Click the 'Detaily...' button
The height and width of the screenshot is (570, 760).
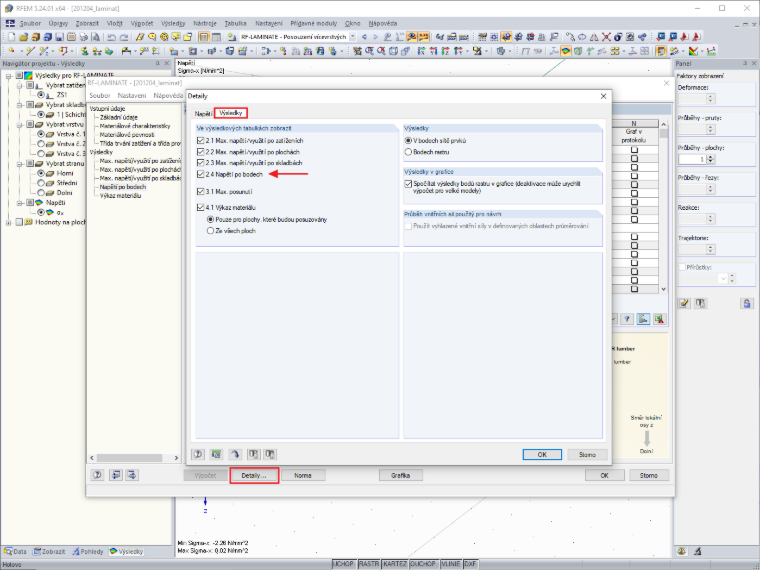tap(254, 475)
